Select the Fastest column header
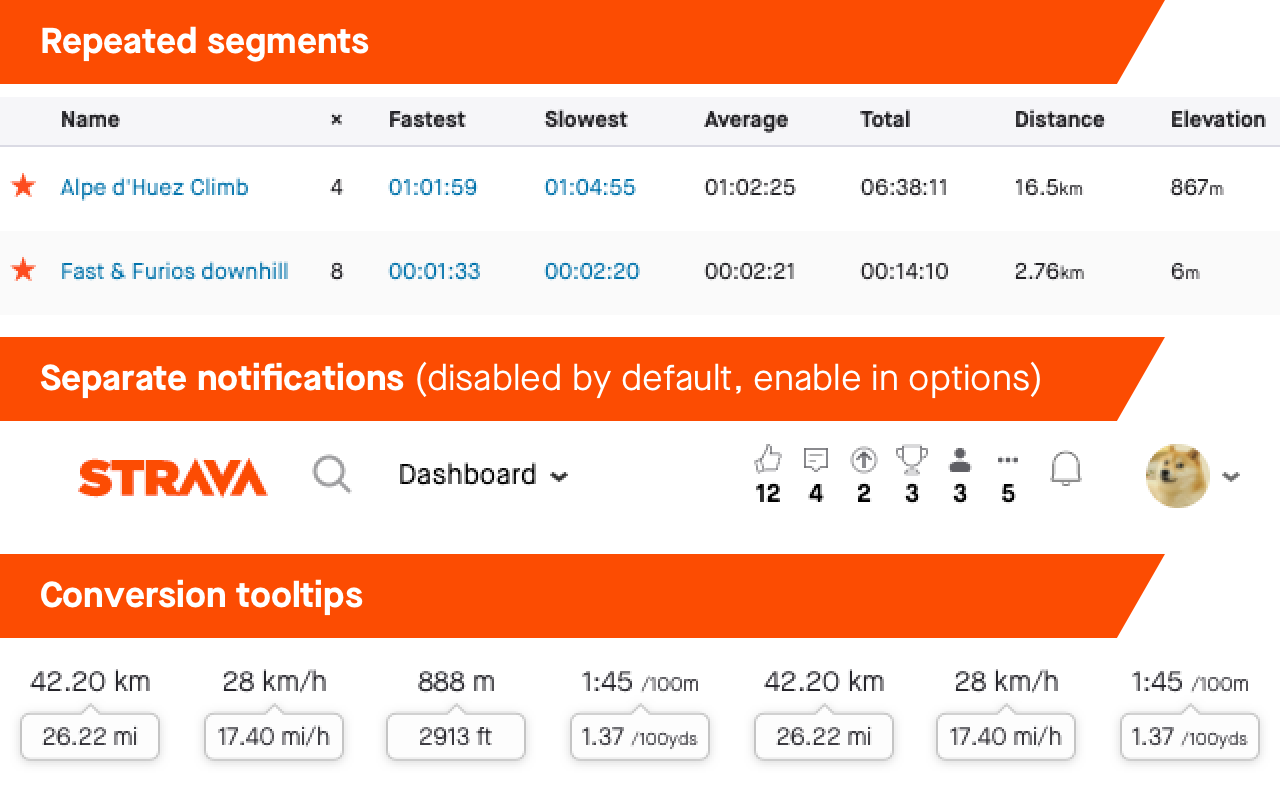The width and height of the screenshot is (1280, 800). pos(427,120)
